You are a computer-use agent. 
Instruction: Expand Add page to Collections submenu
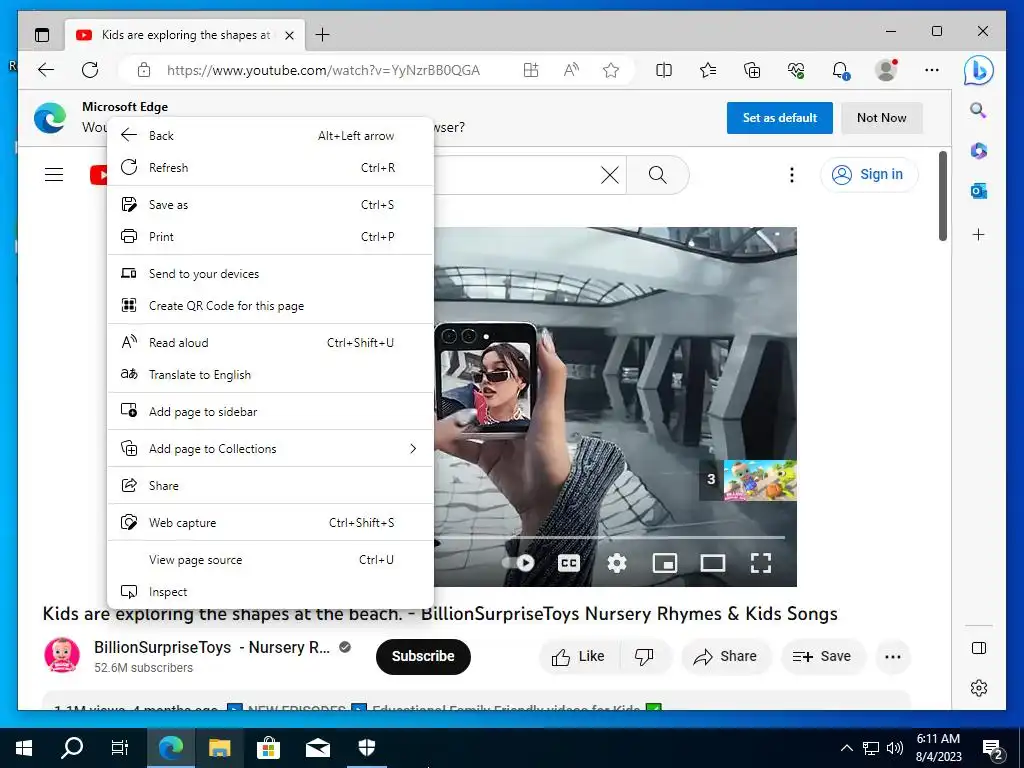click(270, 449)
